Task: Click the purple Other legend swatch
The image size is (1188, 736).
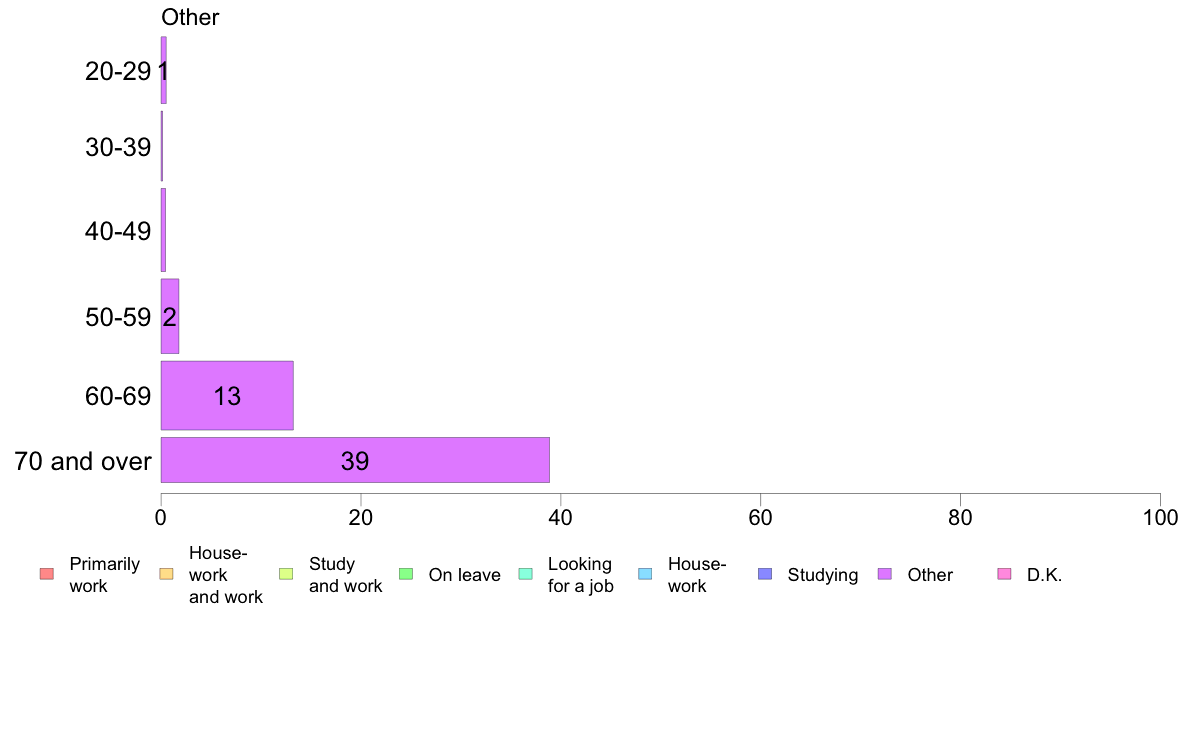Action: [x=885, y=575]
